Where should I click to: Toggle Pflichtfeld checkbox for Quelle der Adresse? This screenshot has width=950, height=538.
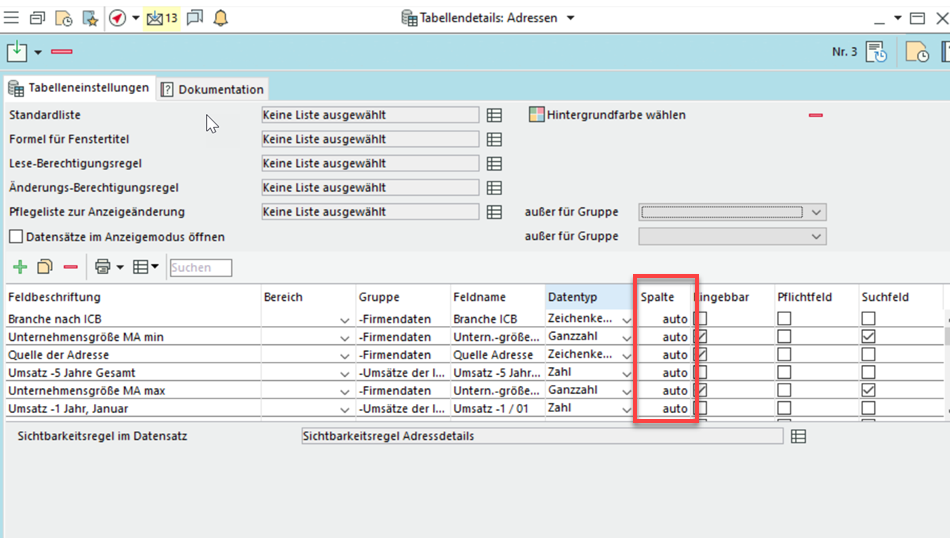click(x=784, y=355)
